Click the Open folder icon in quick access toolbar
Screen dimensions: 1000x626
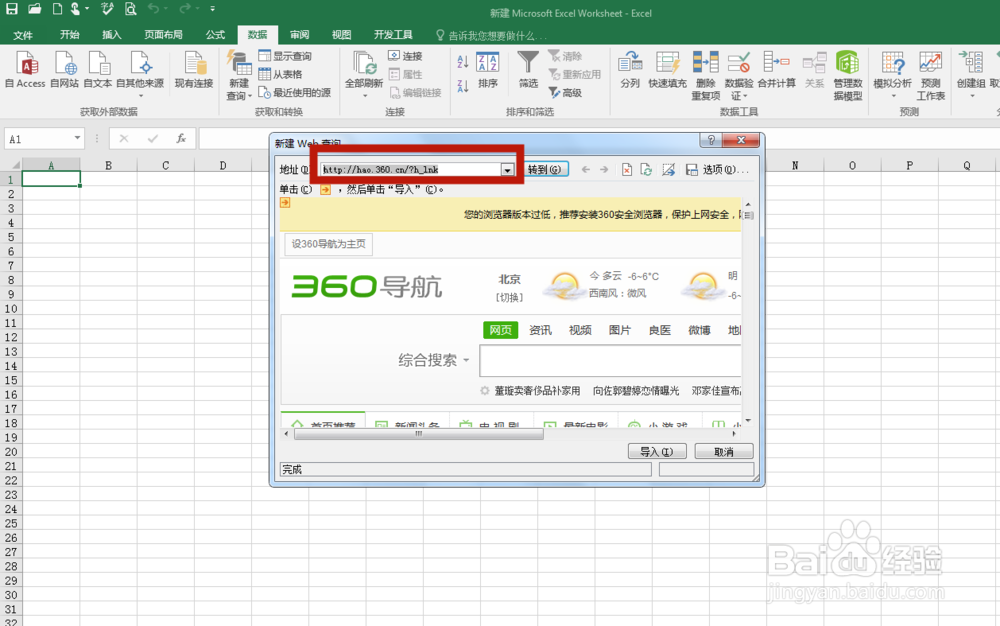(x=34, y=9)
